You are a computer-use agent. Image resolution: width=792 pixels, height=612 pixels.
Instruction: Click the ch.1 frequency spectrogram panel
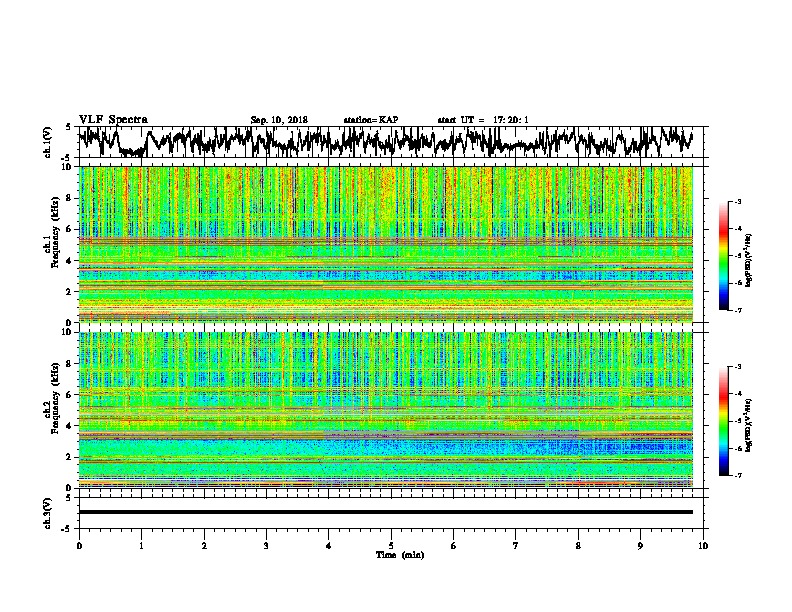pyautogui.click(x=385, y=244)
